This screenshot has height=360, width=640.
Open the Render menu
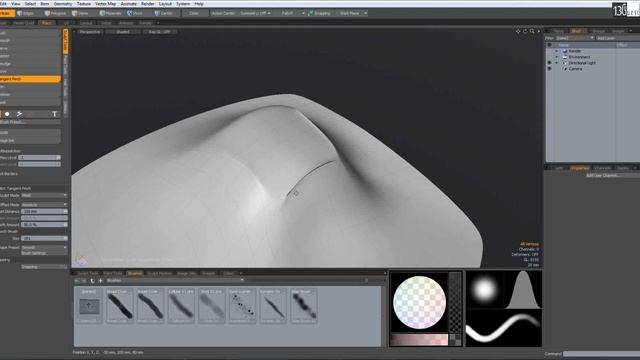[x=148, y=4]
